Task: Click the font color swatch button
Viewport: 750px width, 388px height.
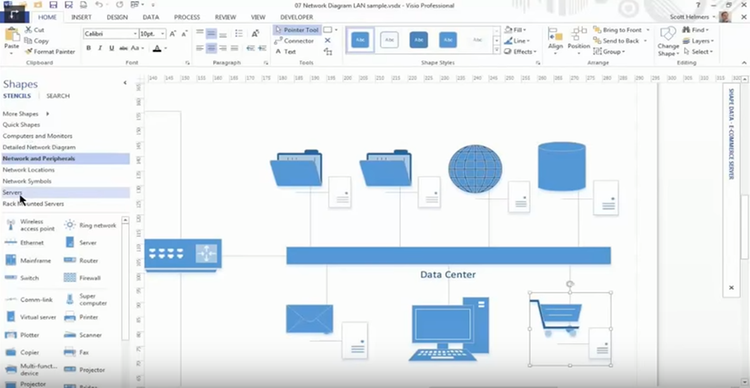Action: [157, 48]
